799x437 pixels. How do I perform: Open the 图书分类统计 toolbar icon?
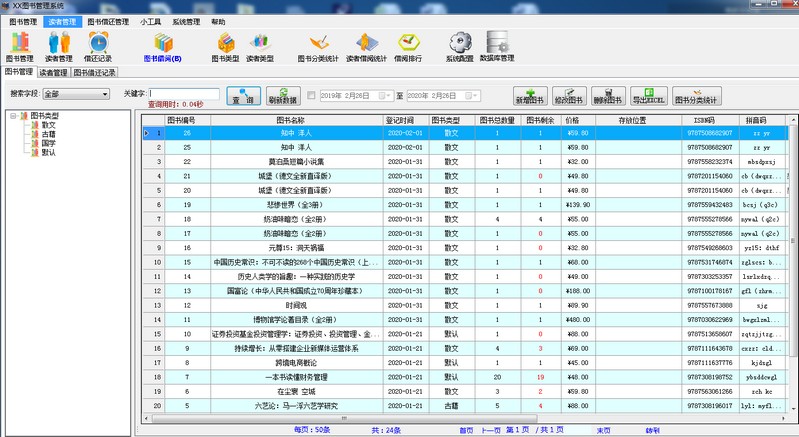(x=323, y=46)
